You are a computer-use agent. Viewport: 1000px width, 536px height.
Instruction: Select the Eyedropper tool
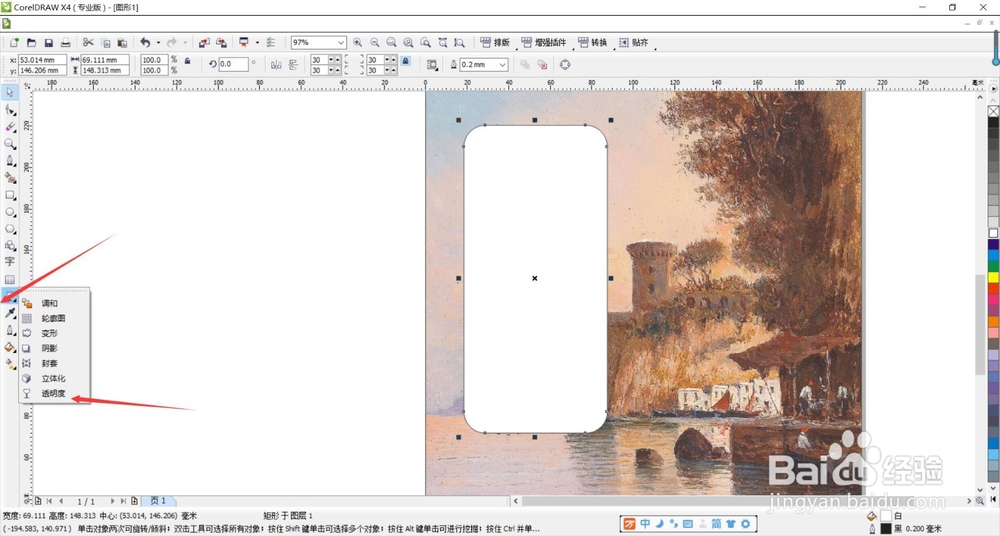point(10,313)
